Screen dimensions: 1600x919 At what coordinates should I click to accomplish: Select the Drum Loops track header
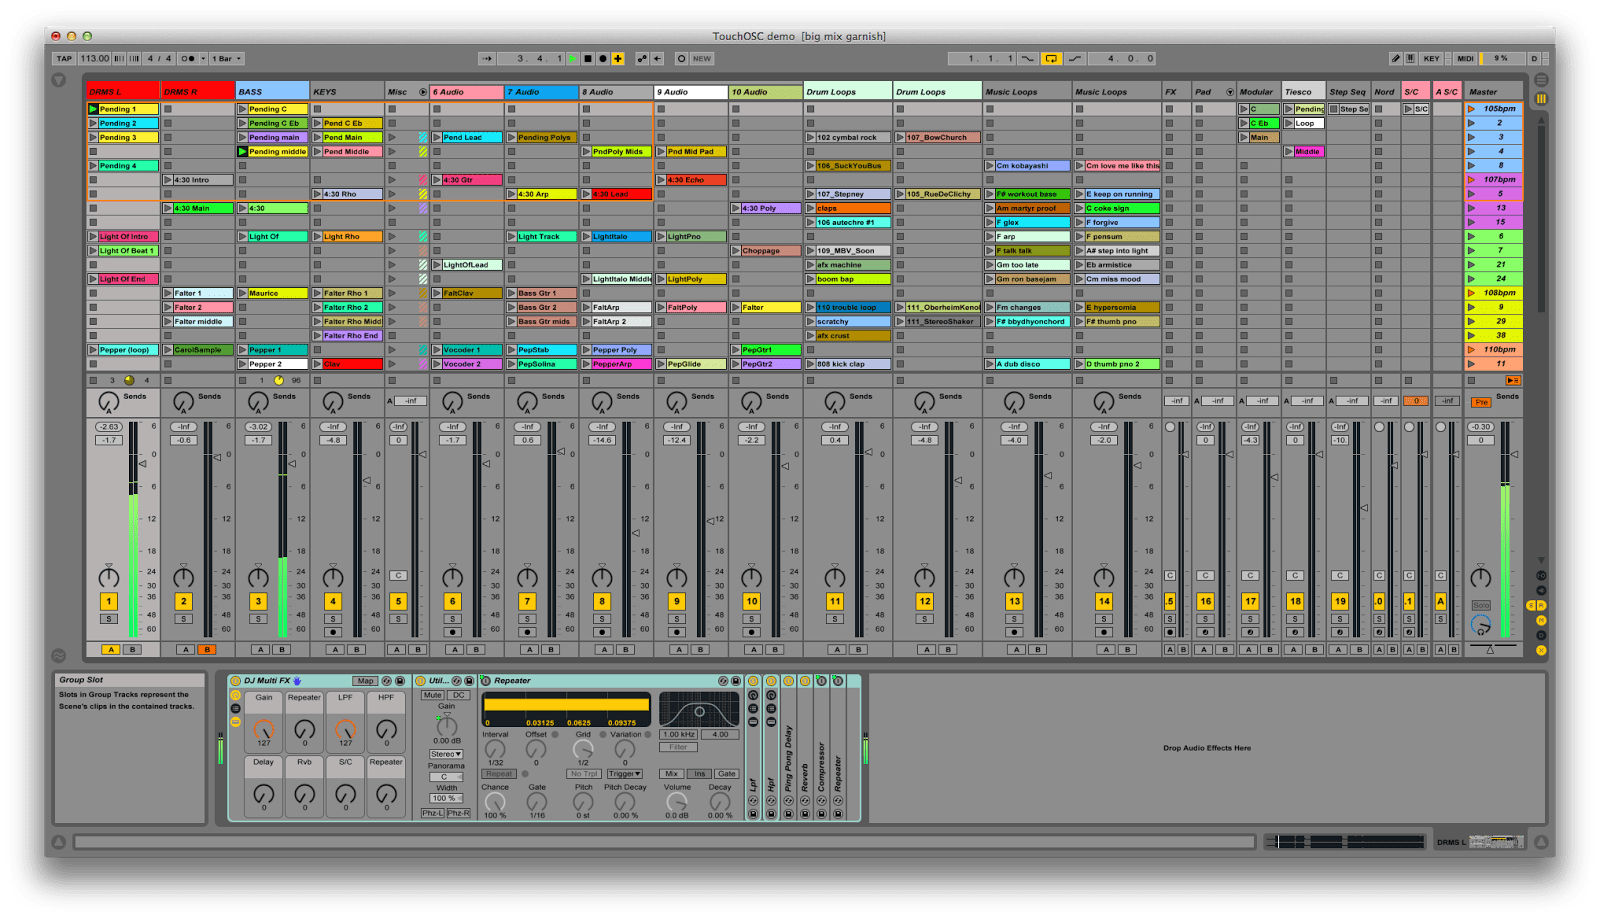point(847,92)
